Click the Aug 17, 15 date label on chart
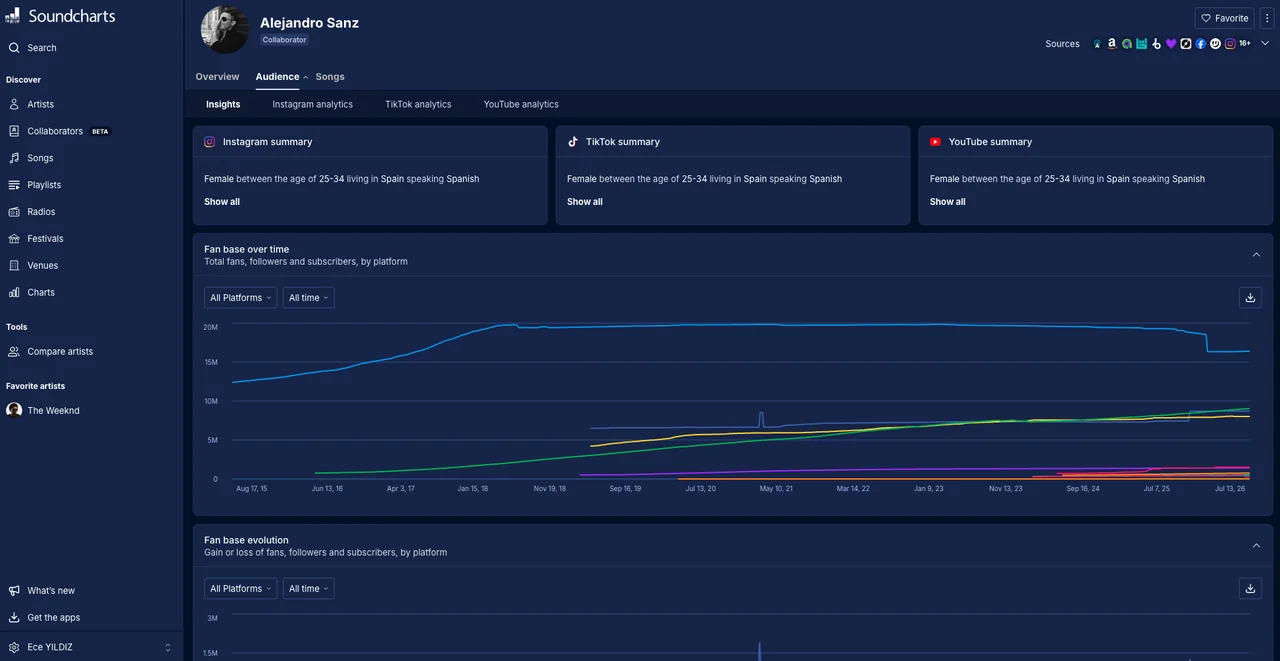The width and height of the screenshot is (1280, 661). (x=252, y=489)
